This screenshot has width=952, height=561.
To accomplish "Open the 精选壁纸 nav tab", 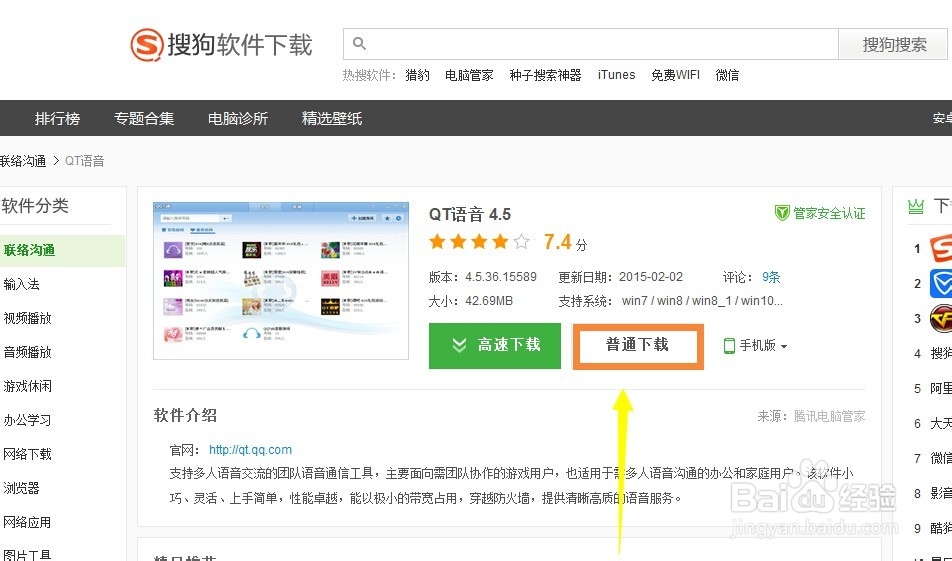I will click(x=332, y=118).
